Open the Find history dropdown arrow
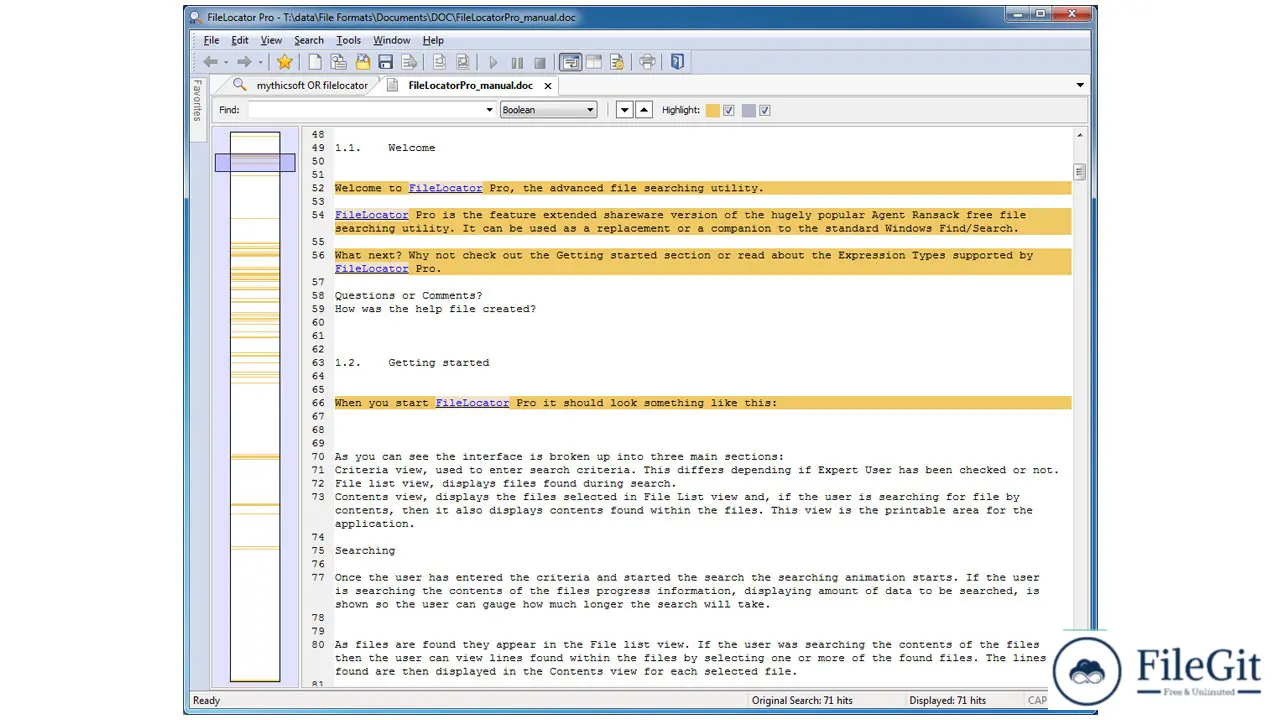Image resolution: width=1280 pixels, height=720 pixels. (x=490, y=110)
